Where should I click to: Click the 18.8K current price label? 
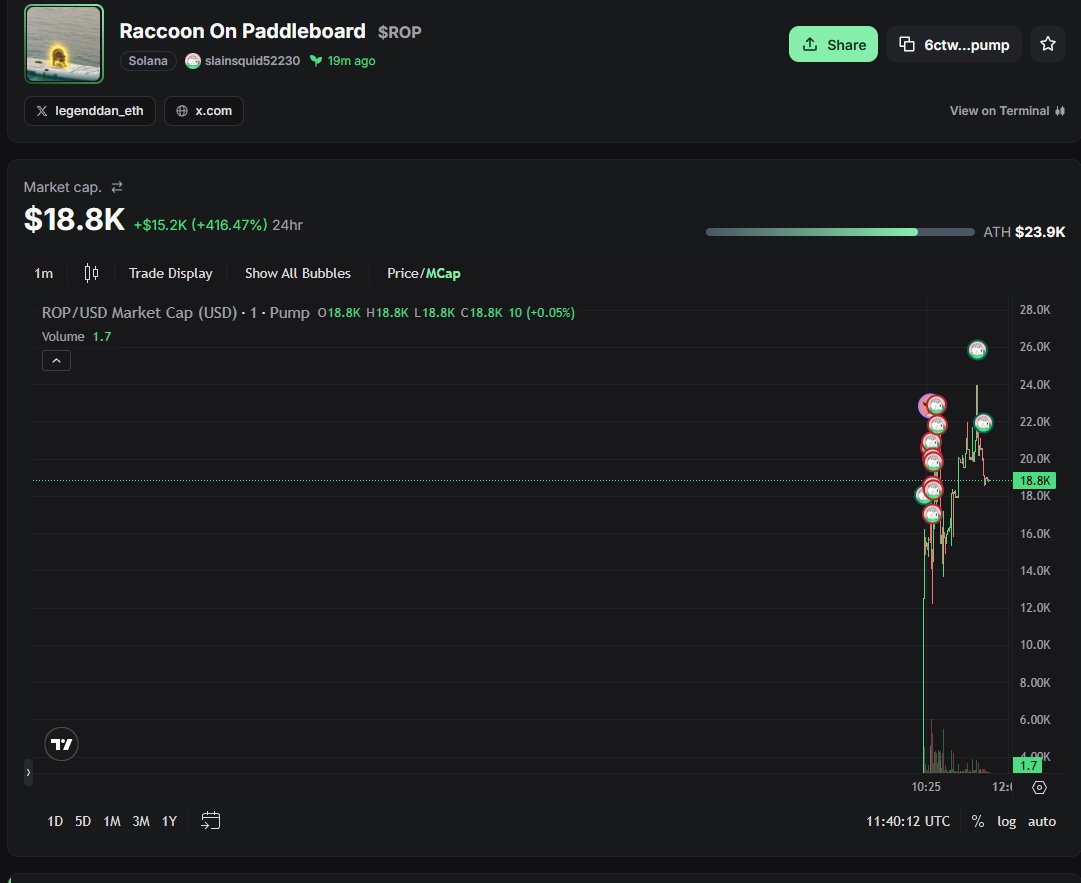(1034, 480)
